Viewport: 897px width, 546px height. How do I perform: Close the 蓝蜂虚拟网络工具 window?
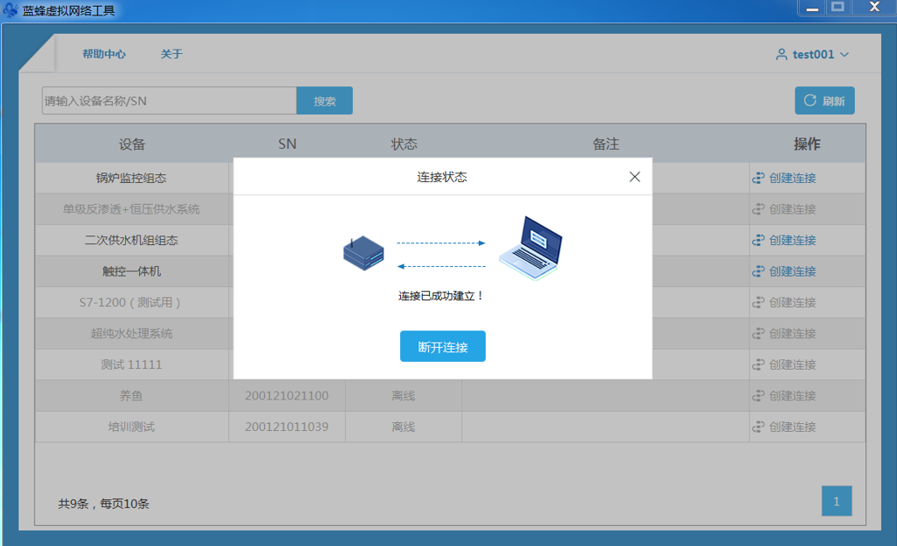tap(874, 7)
